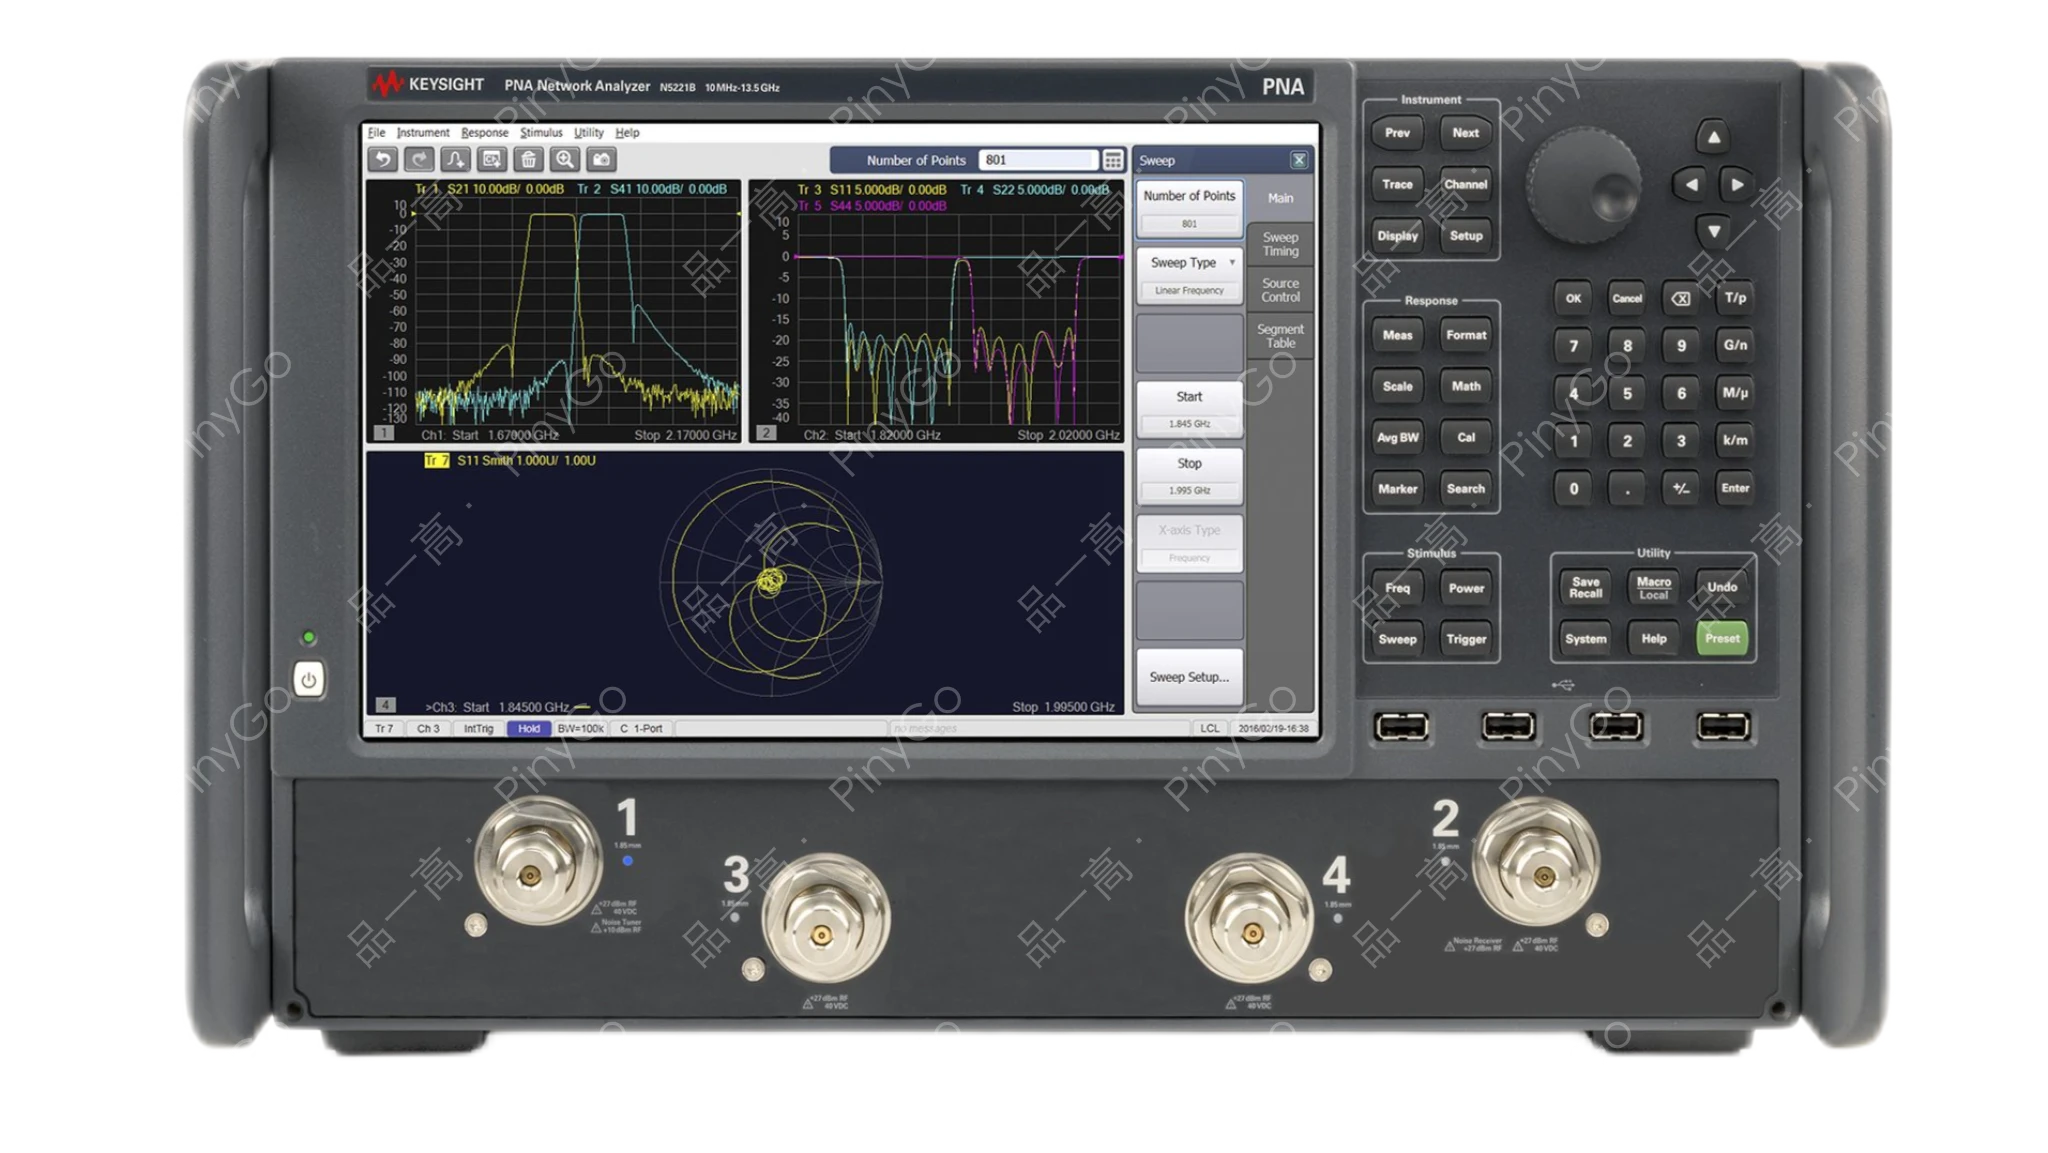
Task: Open the Stimulus menu
Action: point(541,133)
